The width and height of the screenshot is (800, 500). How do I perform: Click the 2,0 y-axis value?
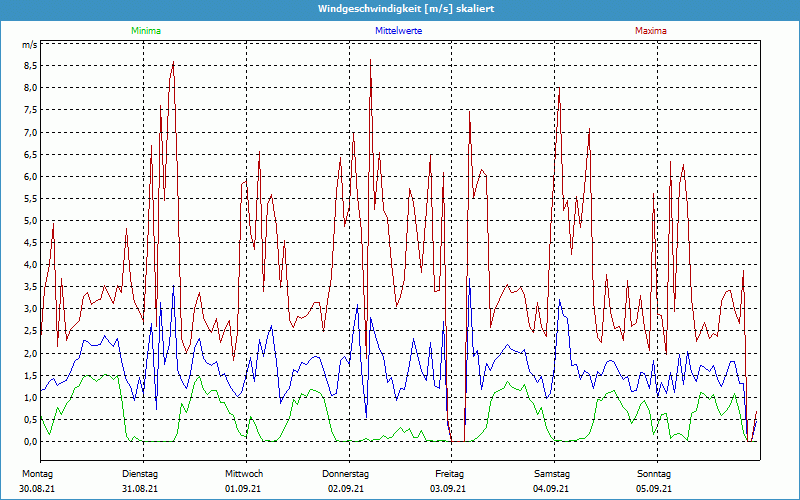pyautogui.click(x=31, y=353)
